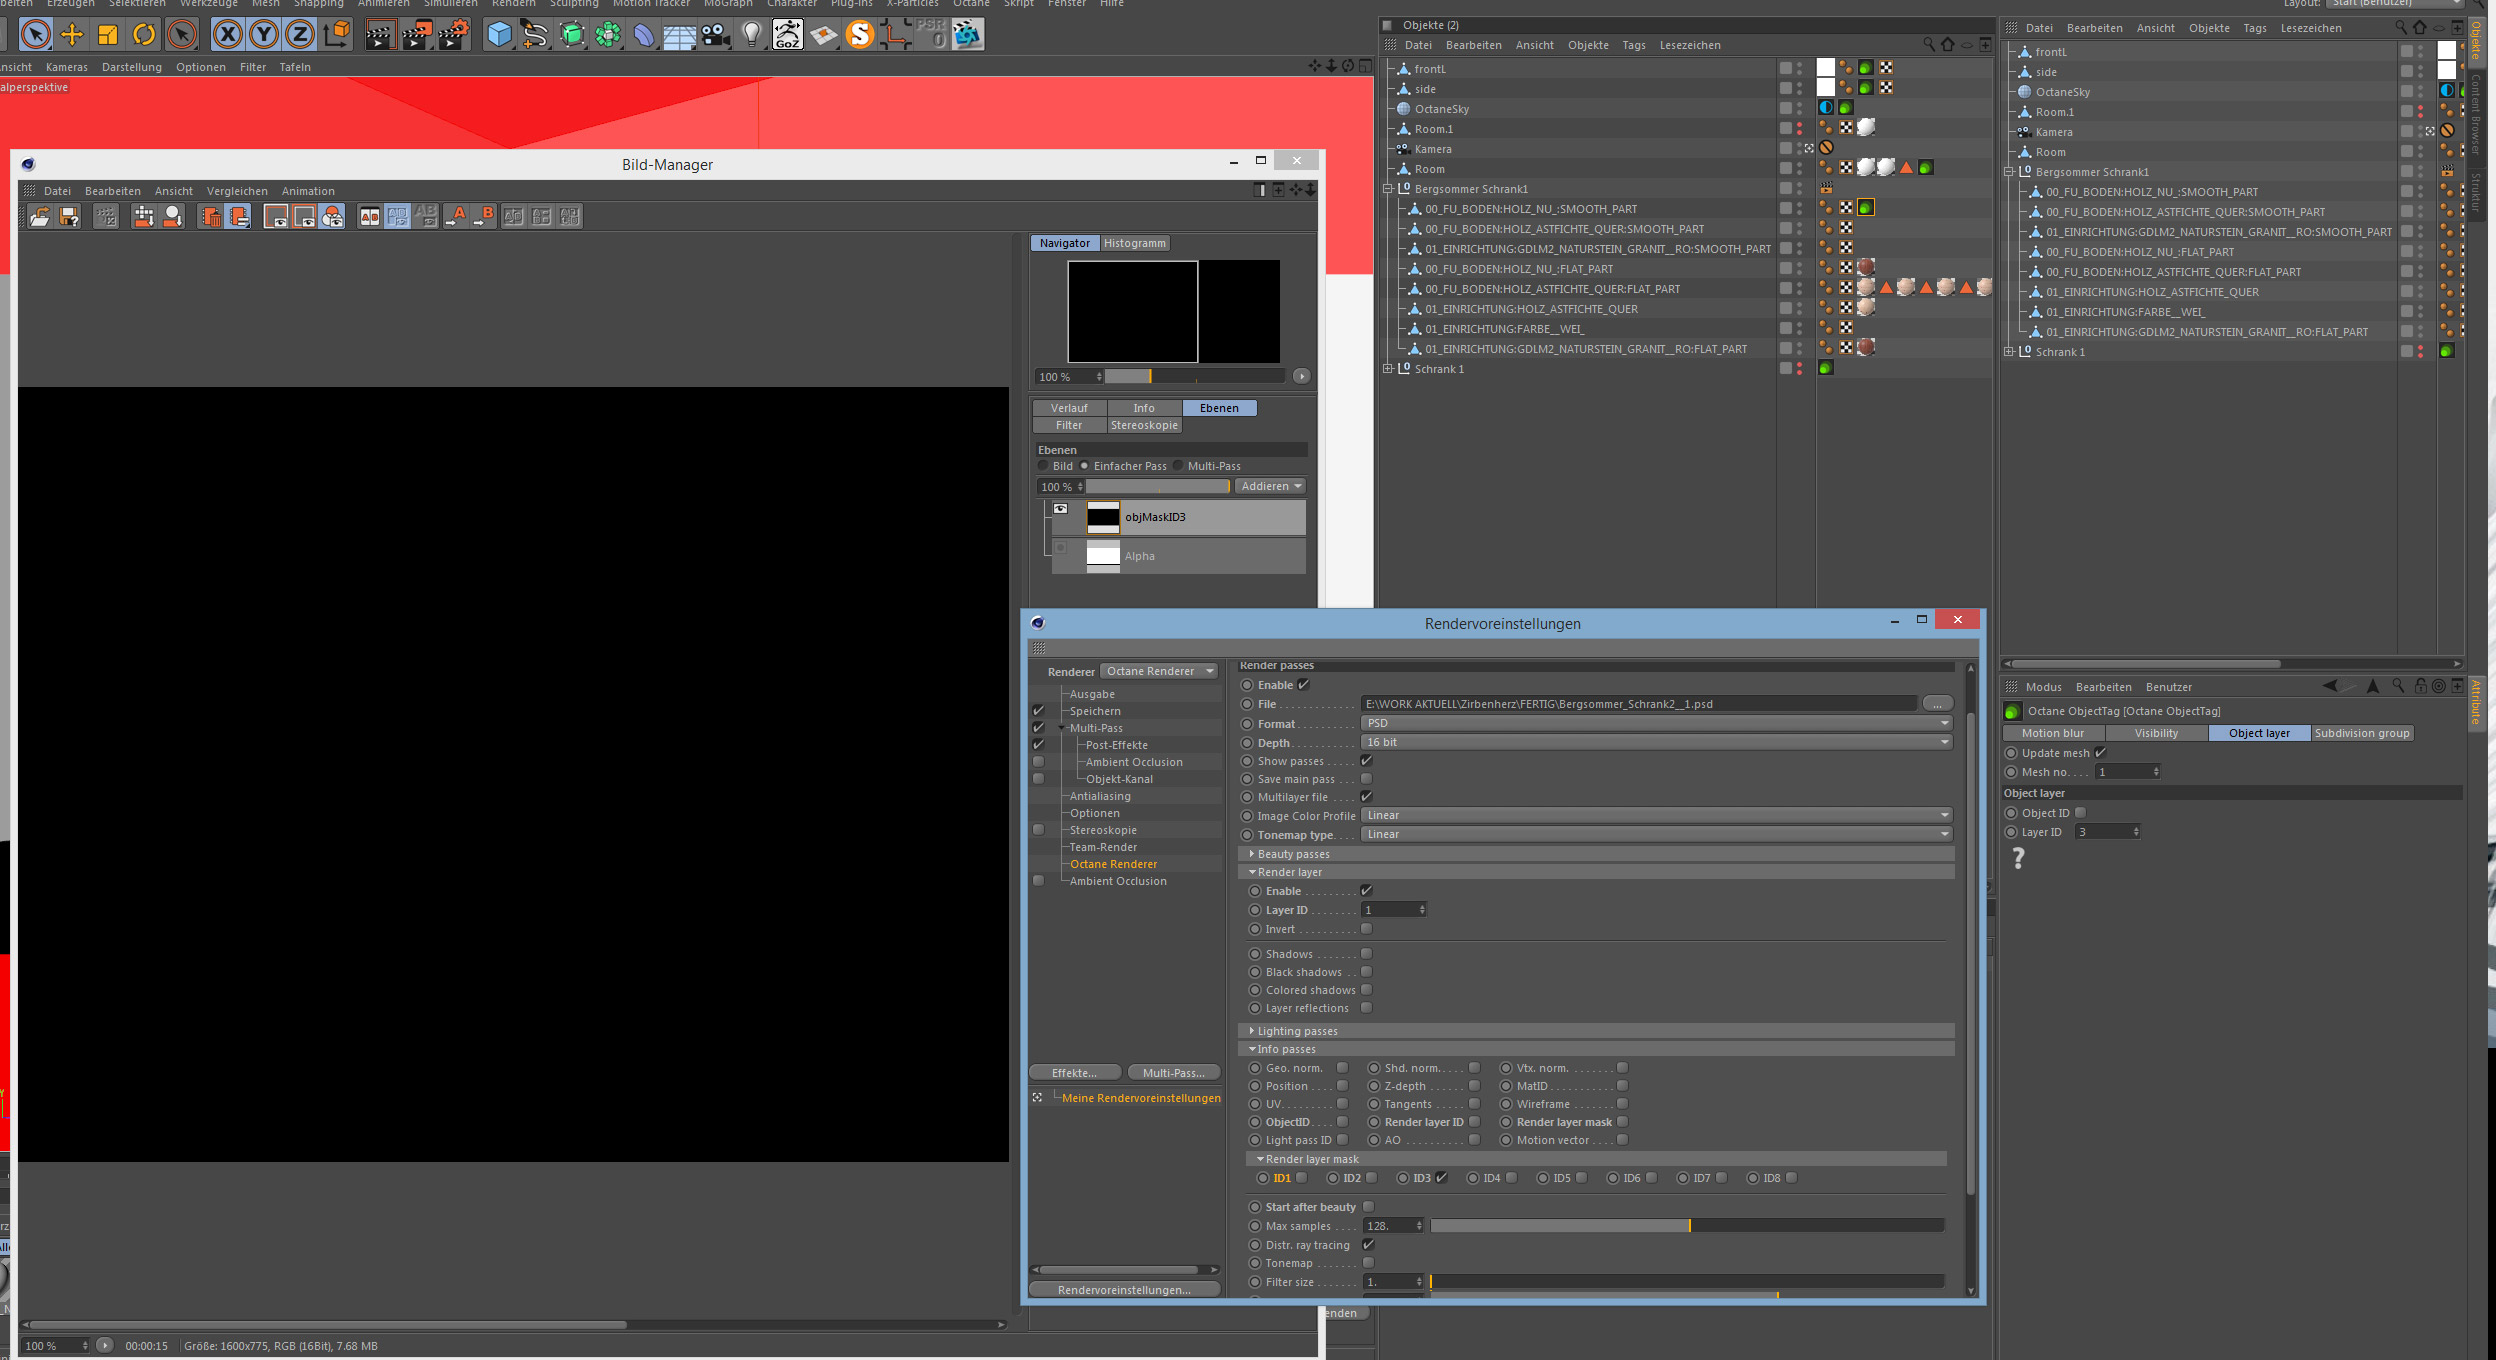Open the Format PSD dropdown
2496x1360 pixels.
[1656, 723]
